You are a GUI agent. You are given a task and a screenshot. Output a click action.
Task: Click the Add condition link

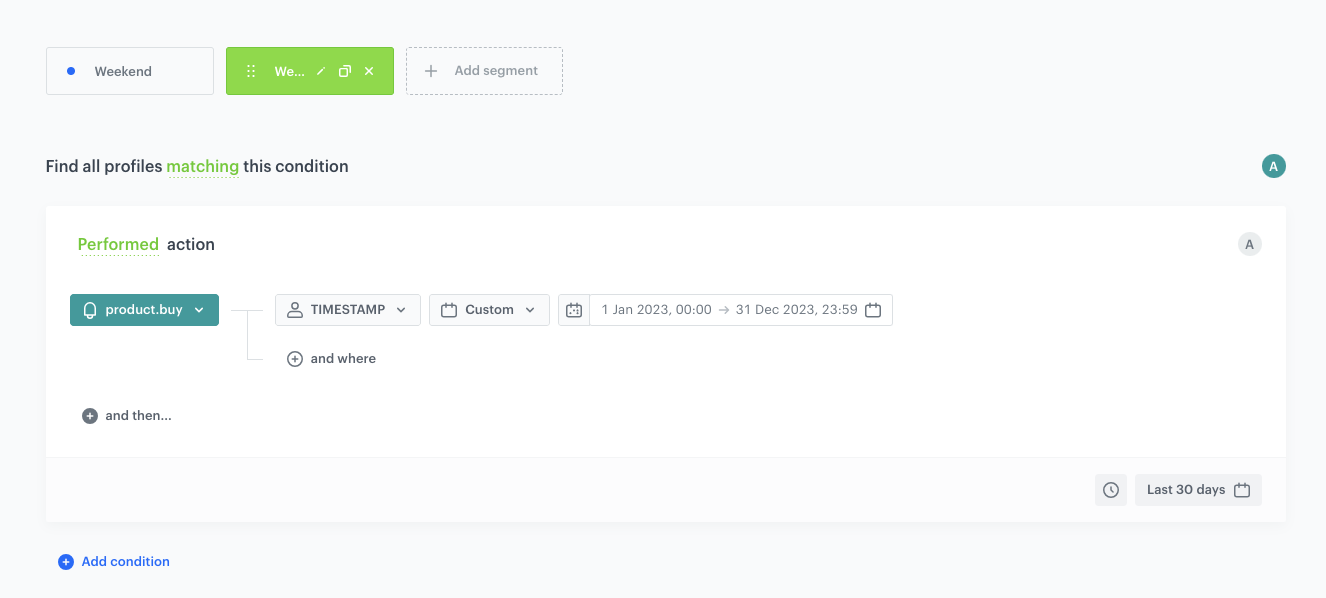[x=114, y=562]
